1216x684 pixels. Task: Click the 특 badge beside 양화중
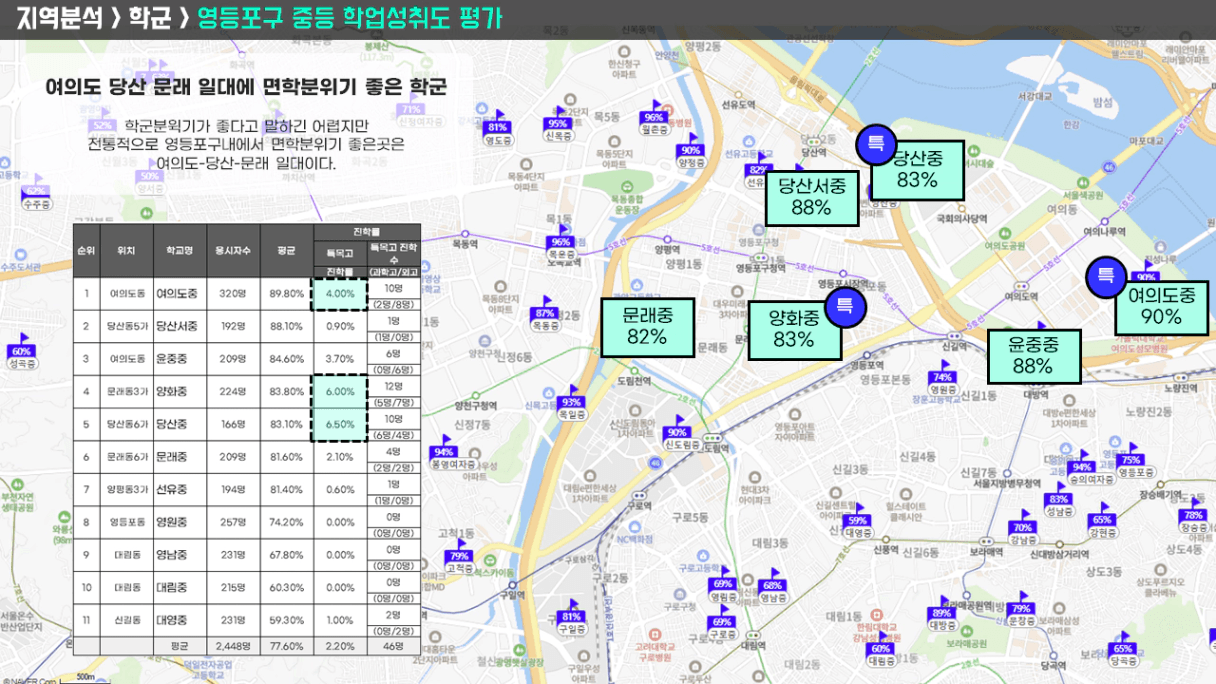pyautogui.click(x=844, y=307)
